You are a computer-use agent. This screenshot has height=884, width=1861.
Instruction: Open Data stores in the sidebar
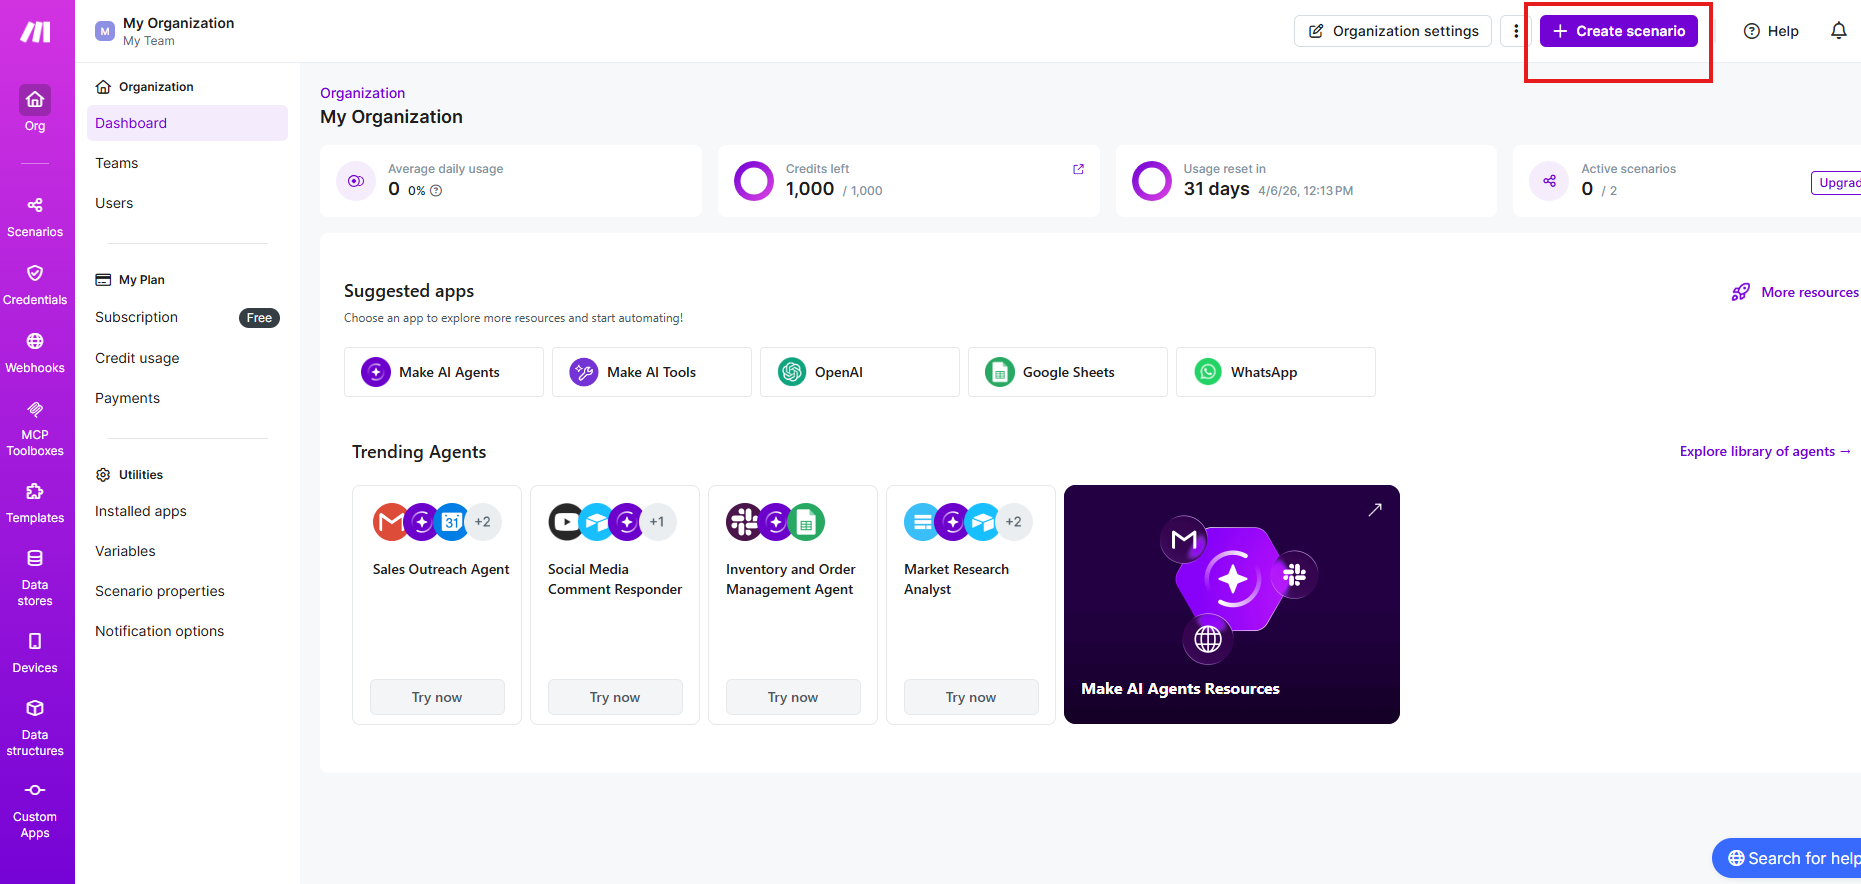tap(35, 577)
